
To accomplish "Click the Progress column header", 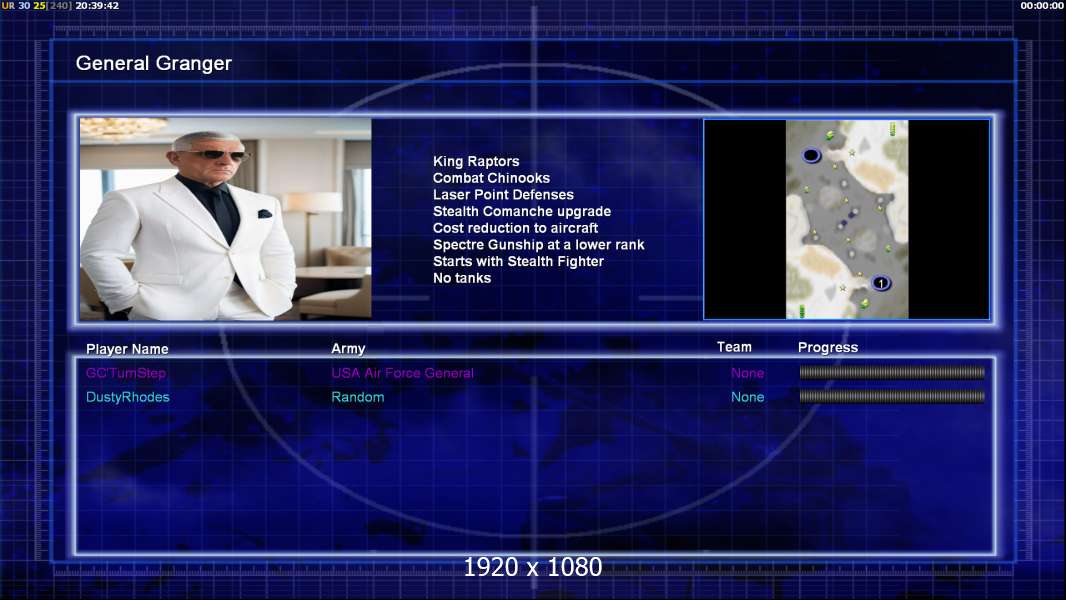I will (x=827, y=347).
